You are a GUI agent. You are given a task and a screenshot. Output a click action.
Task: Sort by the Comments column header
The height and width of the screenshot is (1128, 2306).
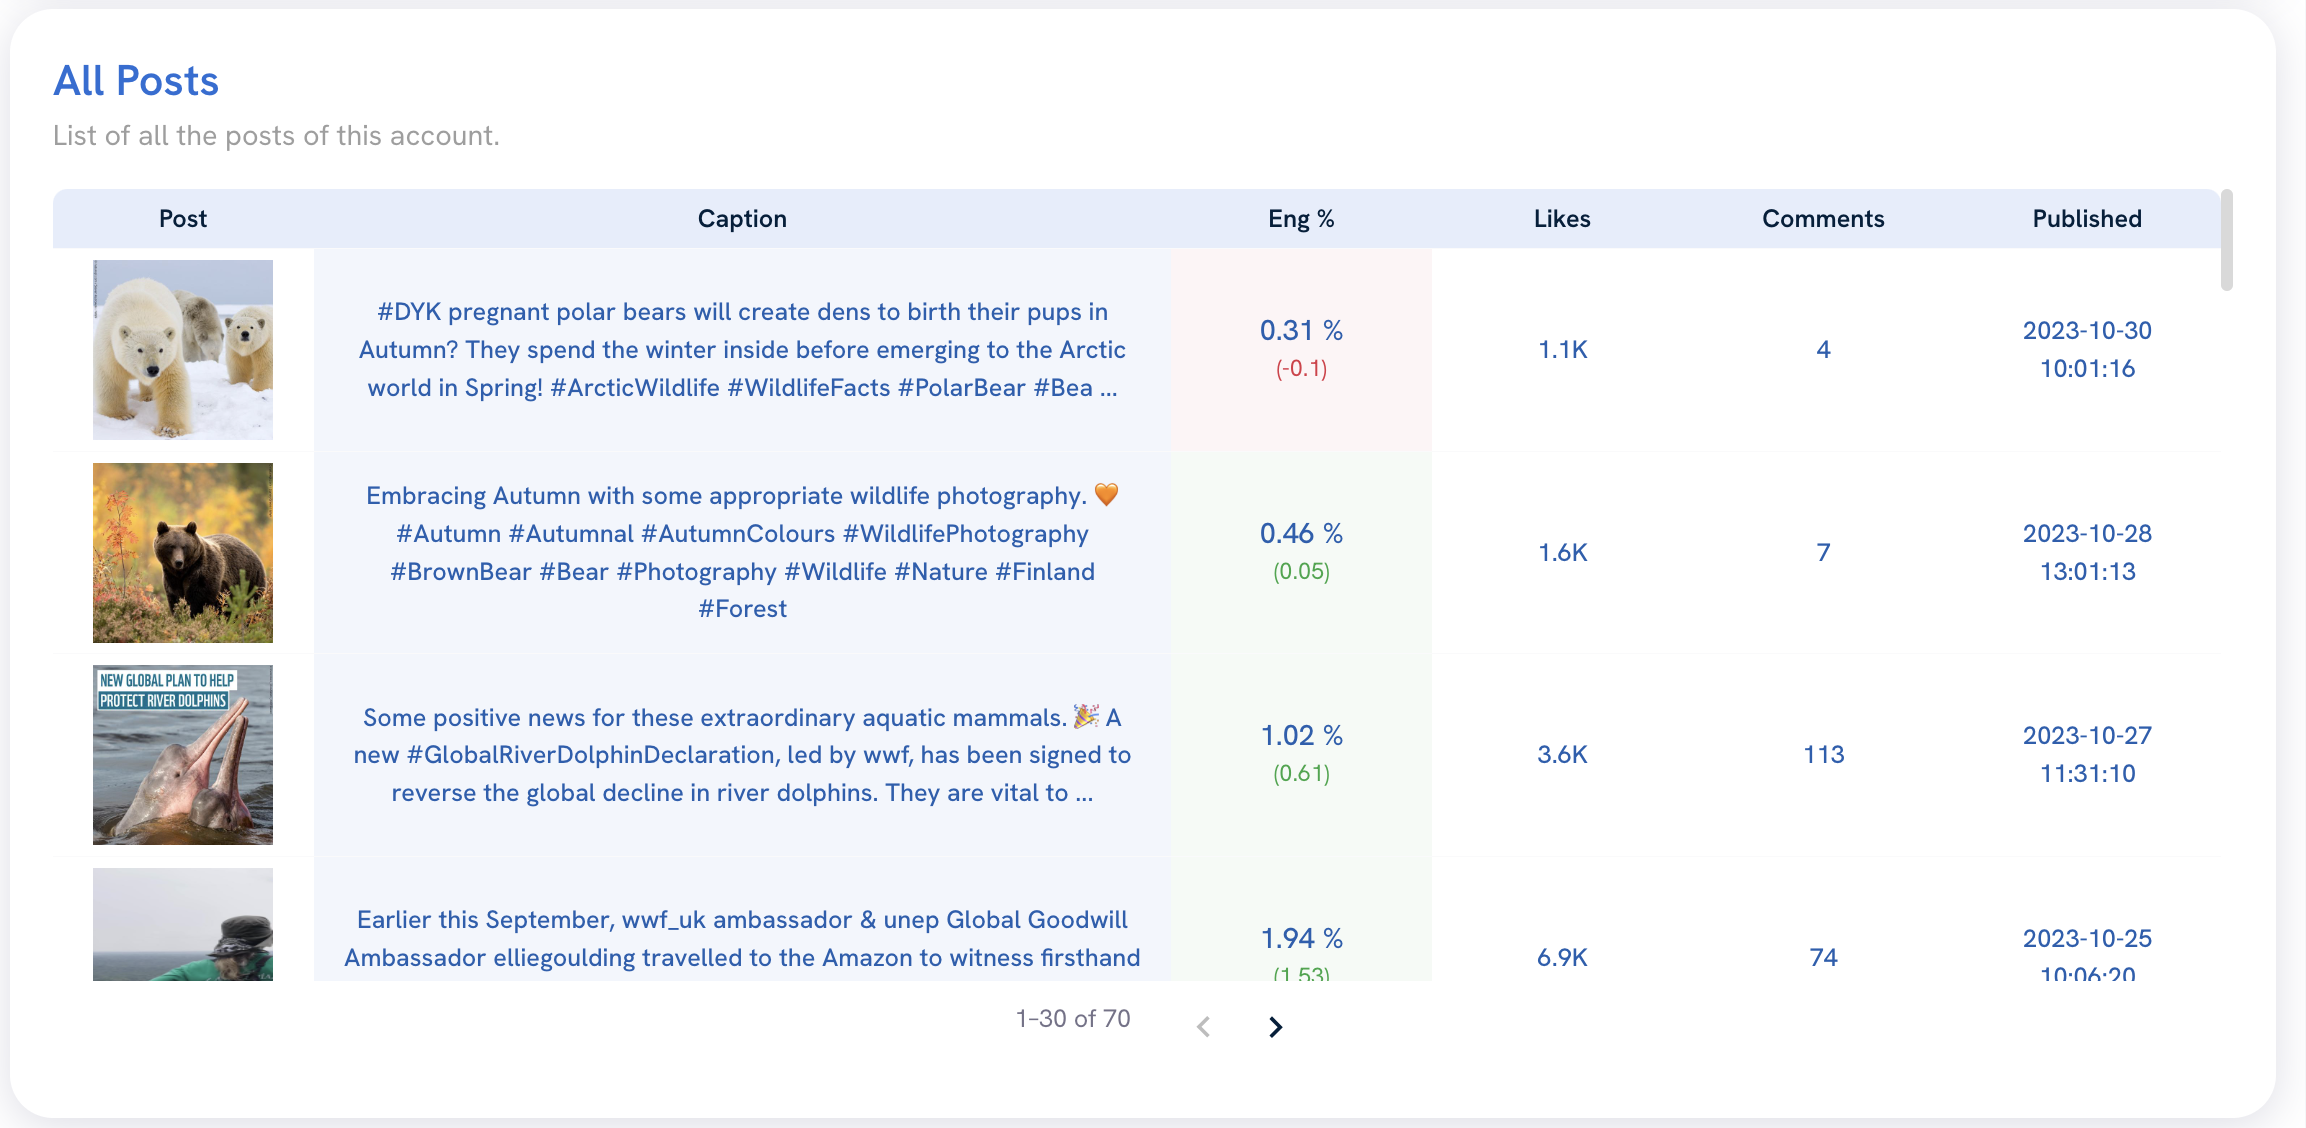pyautogui.click(x=1823, y=219)
